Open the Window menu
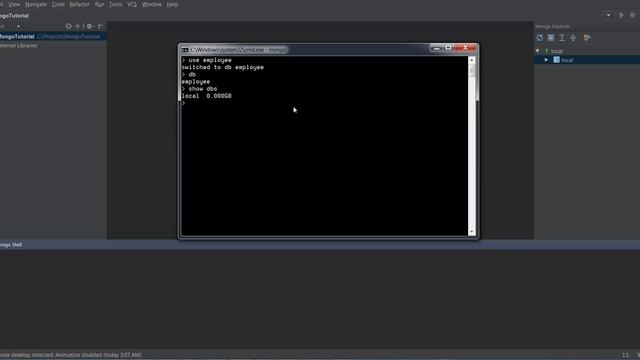This screenshot has width=640, height=360. [x=152, y=4]
